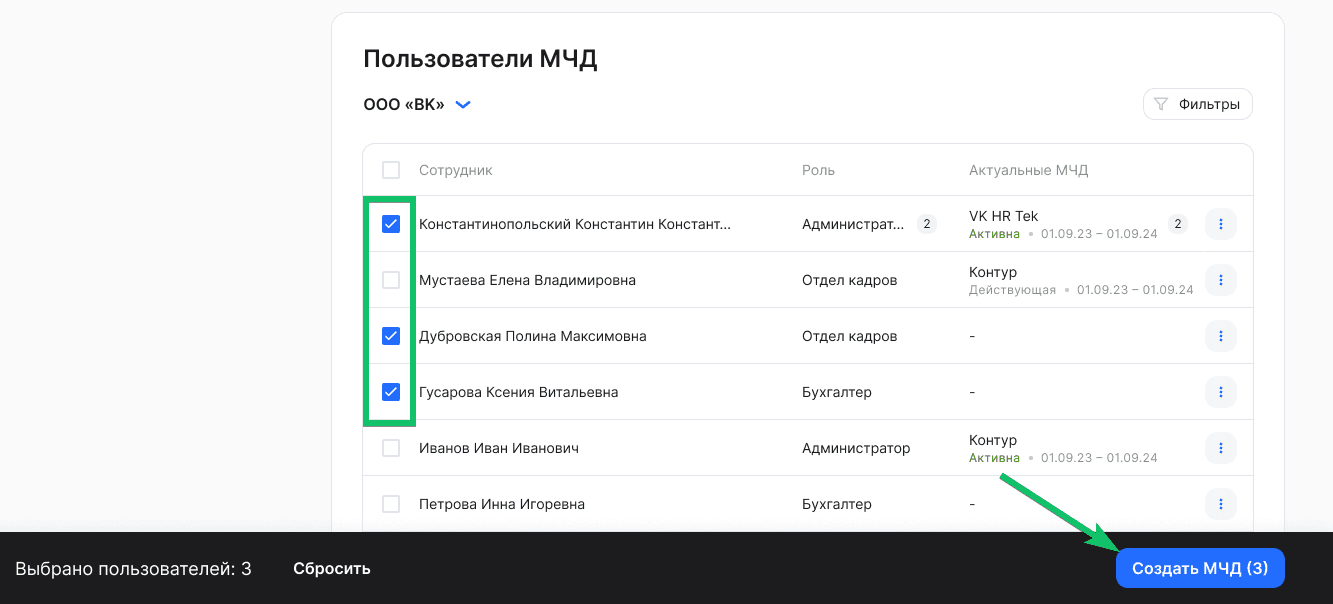
Task: Toggle the select-all checkbox in header
Action: pyautogui.click(x=391, y=170)
